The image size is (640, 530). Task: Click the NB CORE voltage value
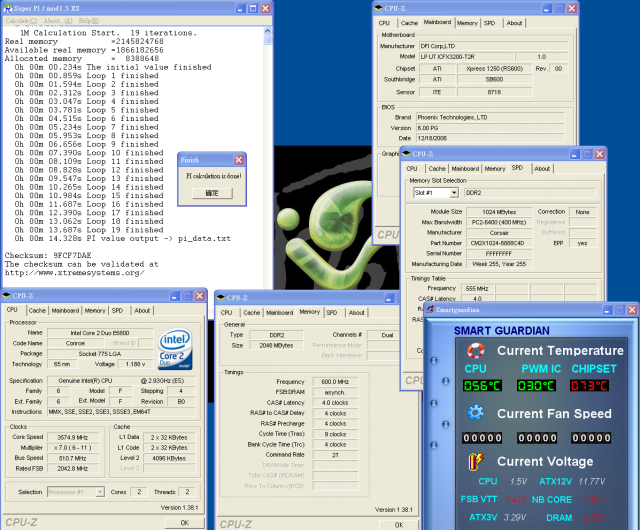pyautogui.click(x=594, y=499)
